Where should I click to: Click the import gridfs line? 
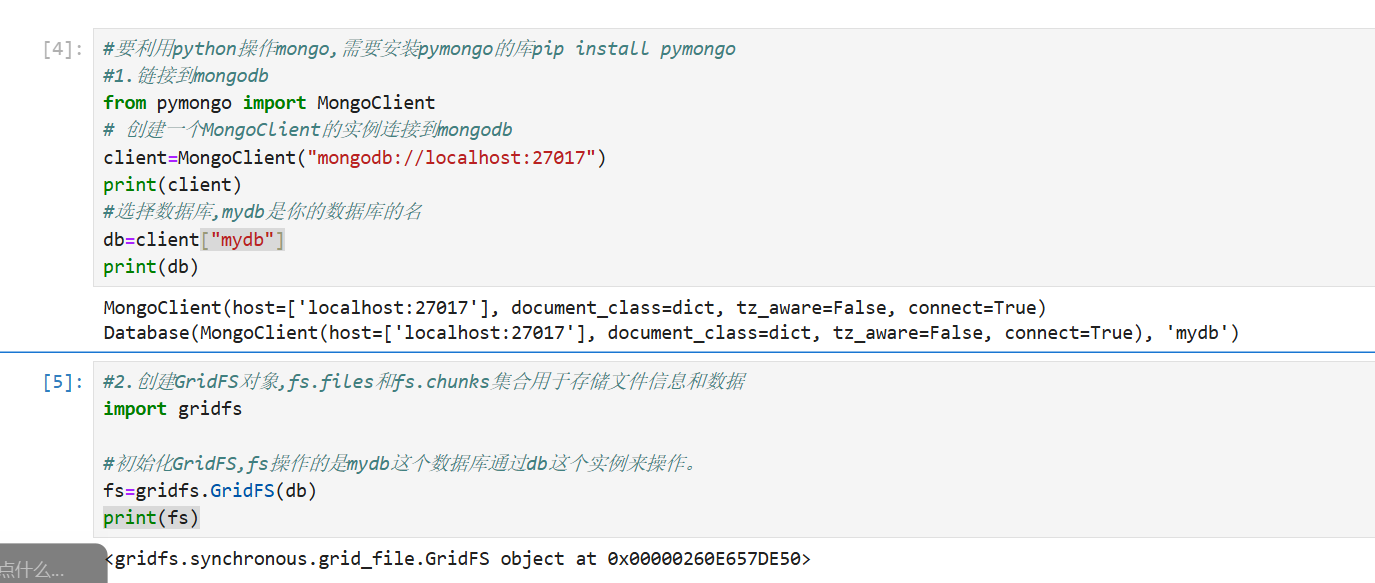(172, 409)
